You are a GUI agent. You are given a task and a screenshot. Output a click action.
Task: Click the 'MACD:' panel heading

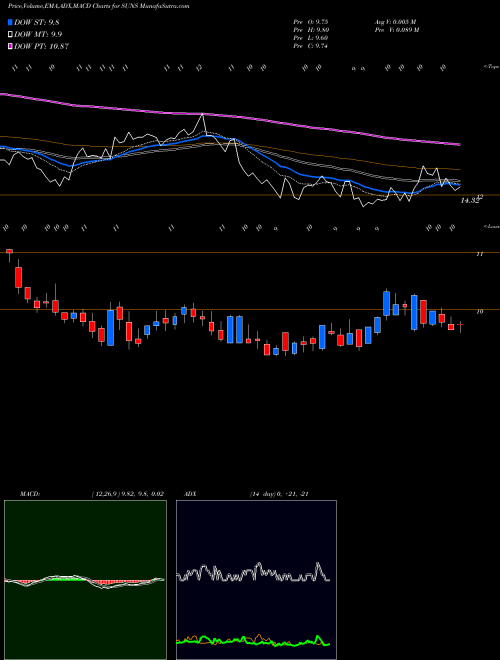click(29, 494)
